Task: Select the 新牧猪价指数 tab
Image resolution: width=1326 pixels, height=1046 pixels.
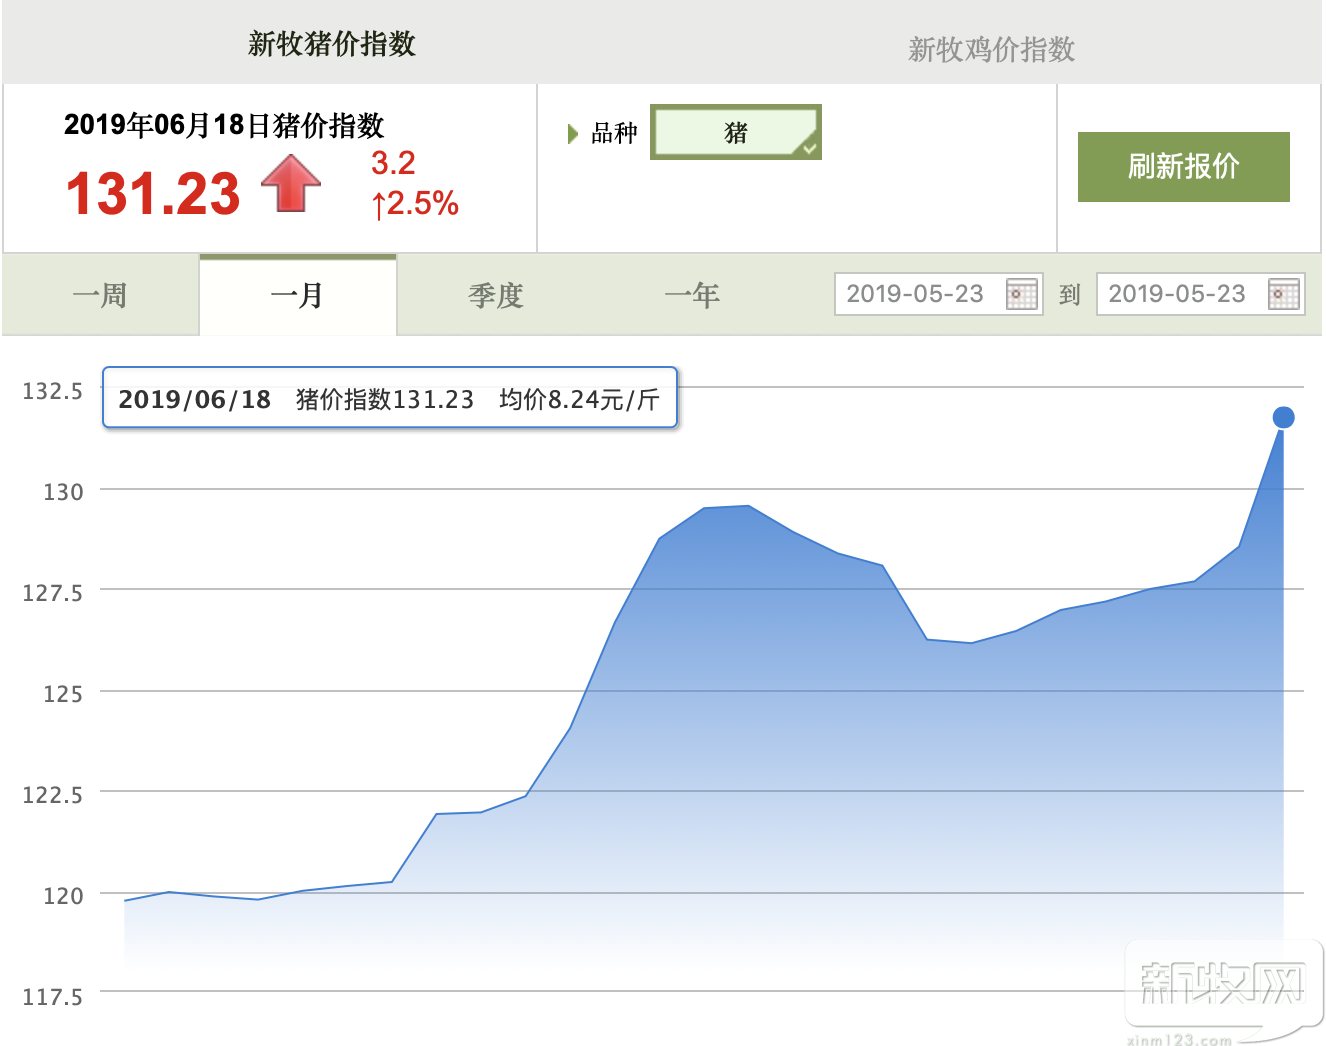Action: (x=331, y=44)
